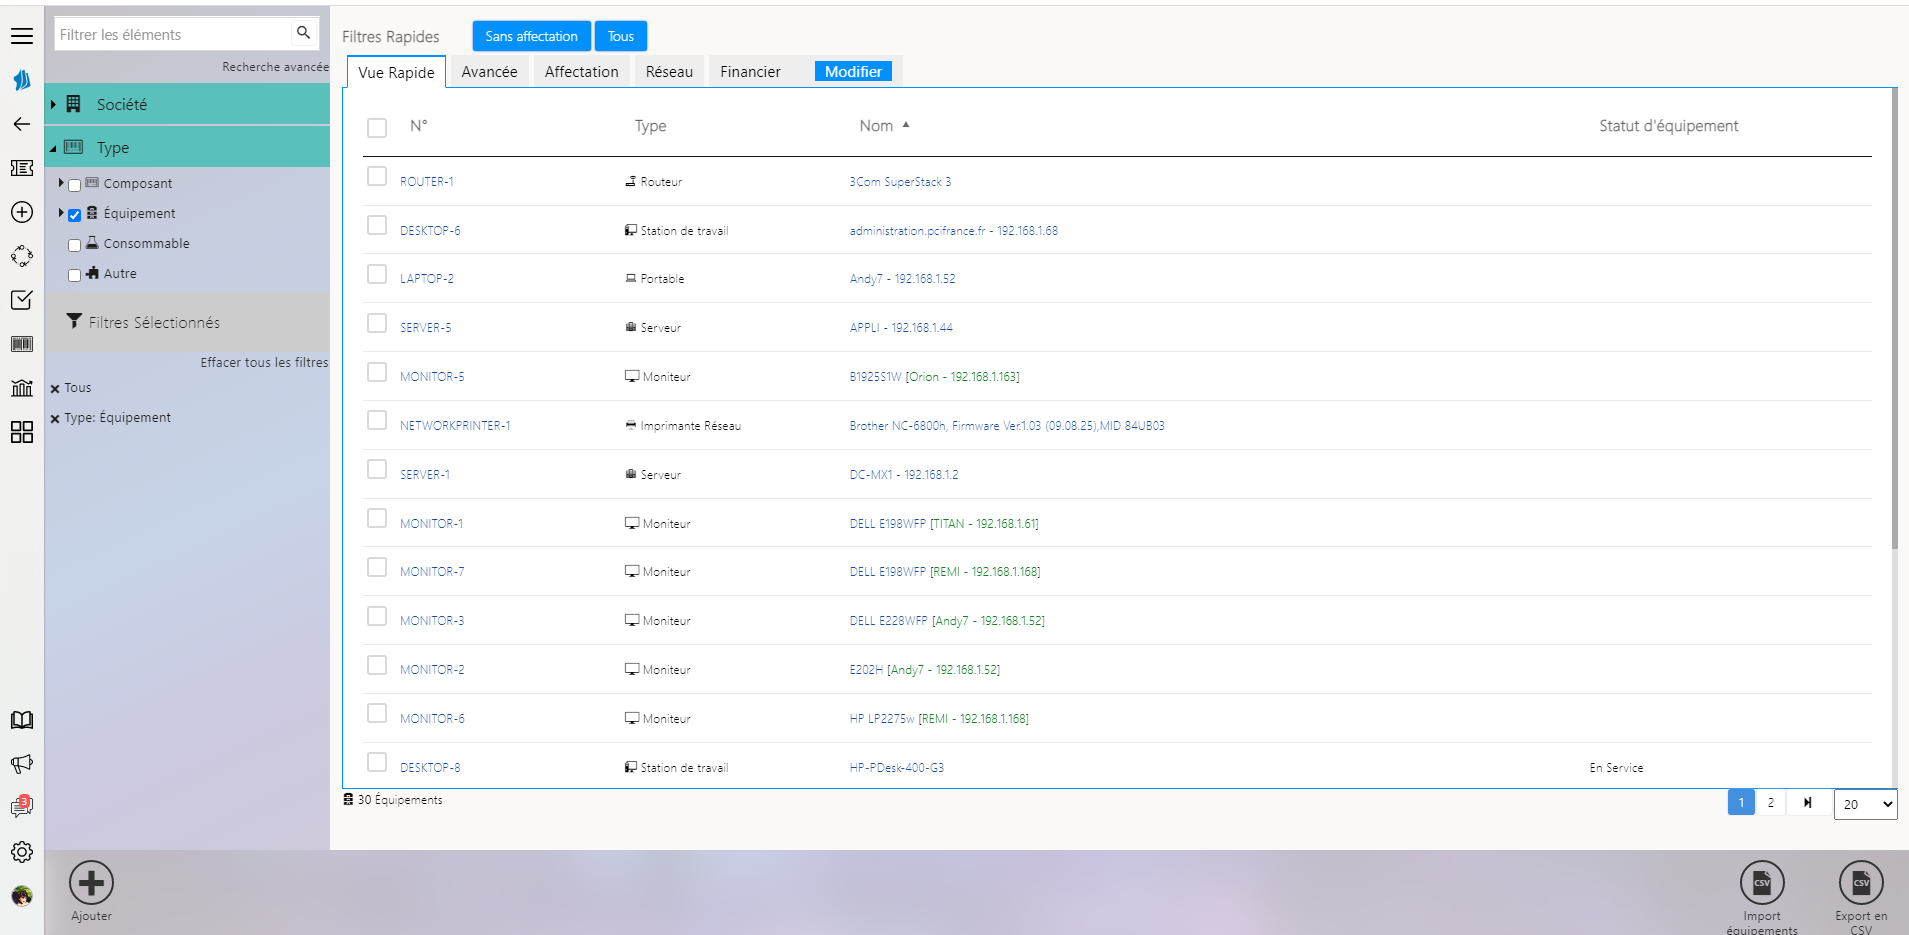Select the MONITOR-6 row checkbox

point(377,713)
